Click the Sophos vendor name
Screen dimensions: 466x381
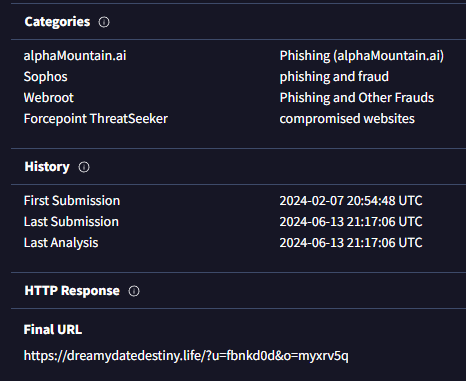[45, 77]
